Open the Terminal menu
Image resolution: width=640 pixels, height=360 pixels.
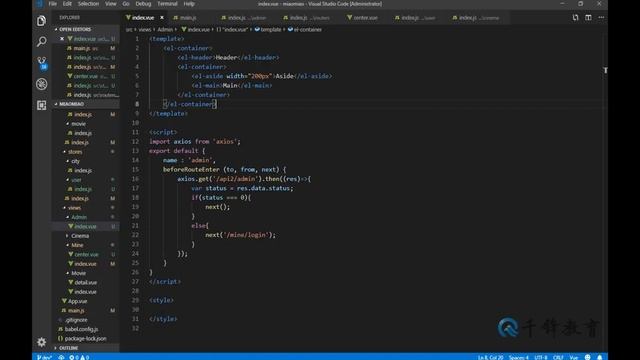click(167, 4)
